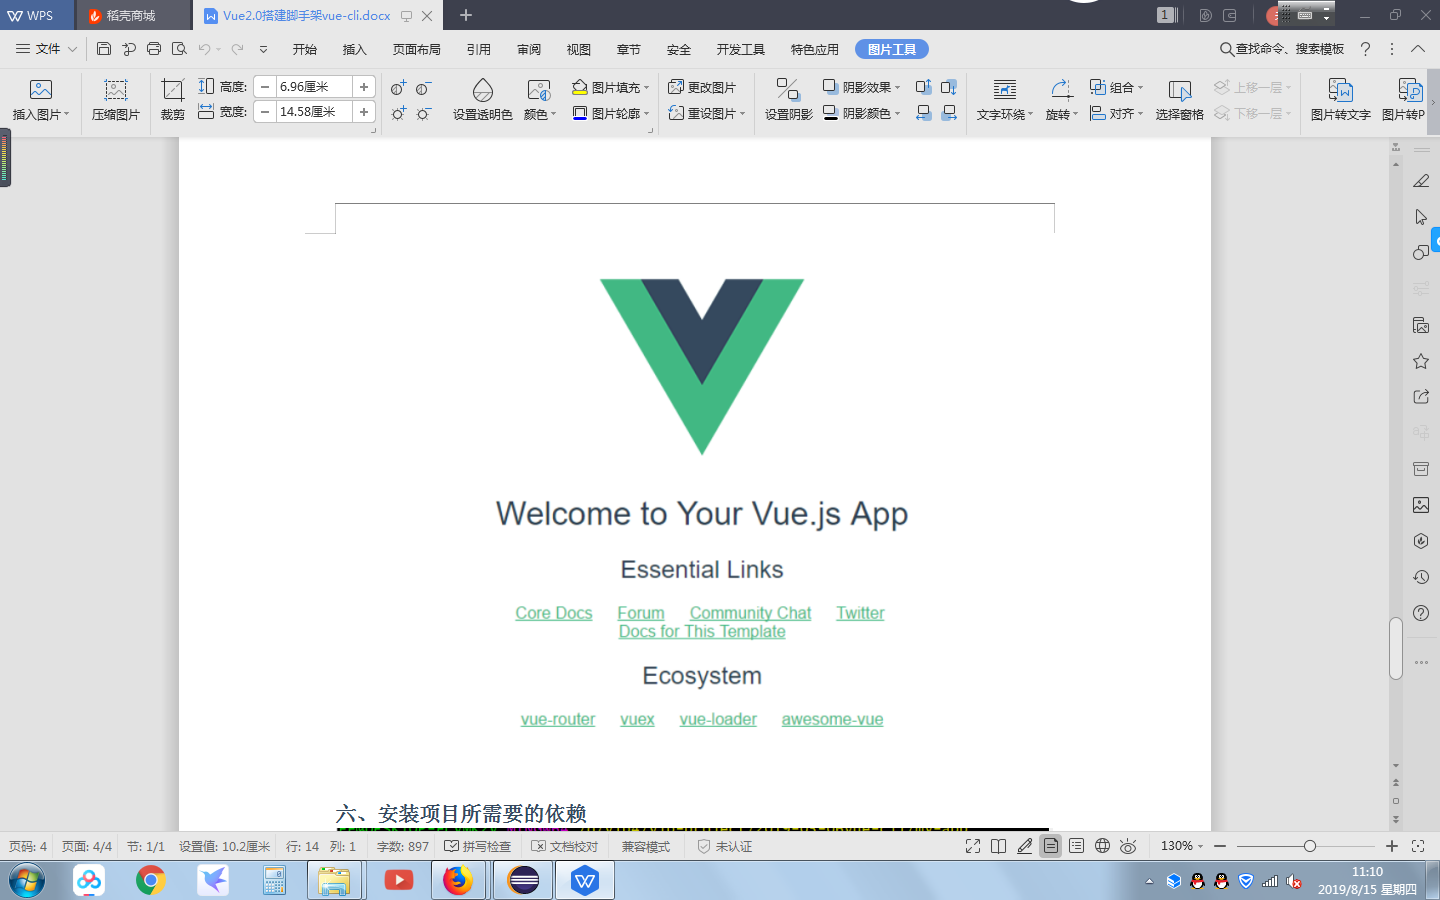Click the fullscreen view icon in the status bar
Viewport: 1440px width, 900px height.
point(973,846)
